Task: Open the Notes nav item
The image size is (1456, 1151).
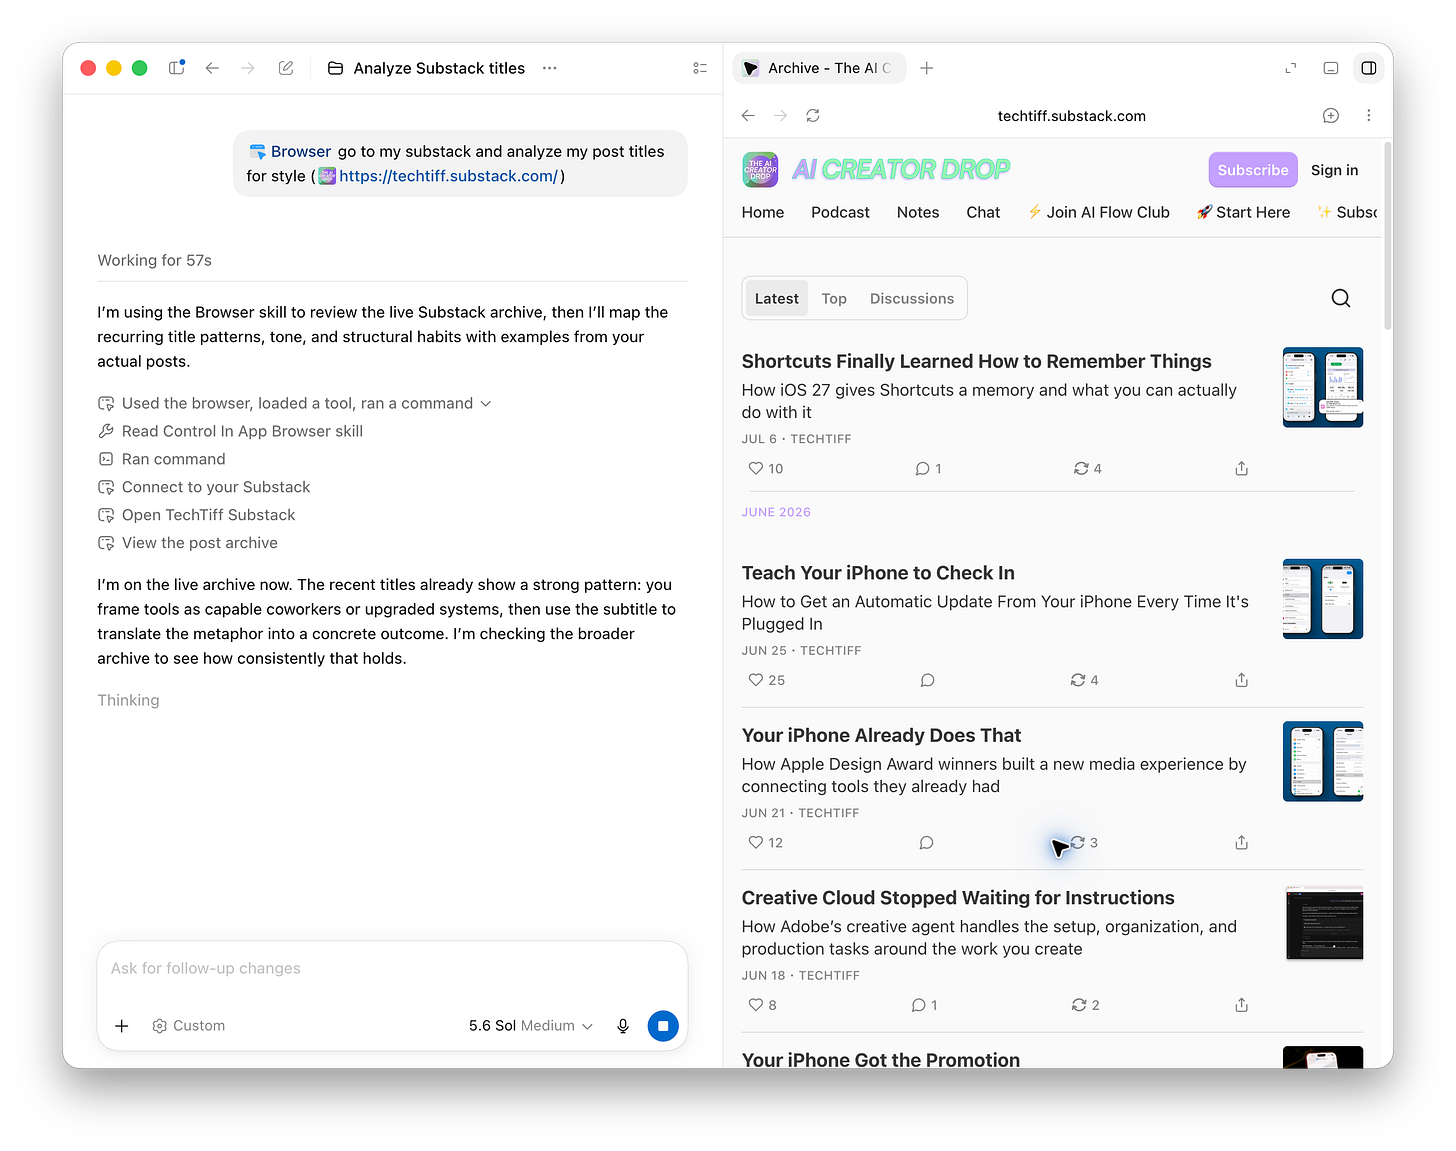Action: (918, 212)
